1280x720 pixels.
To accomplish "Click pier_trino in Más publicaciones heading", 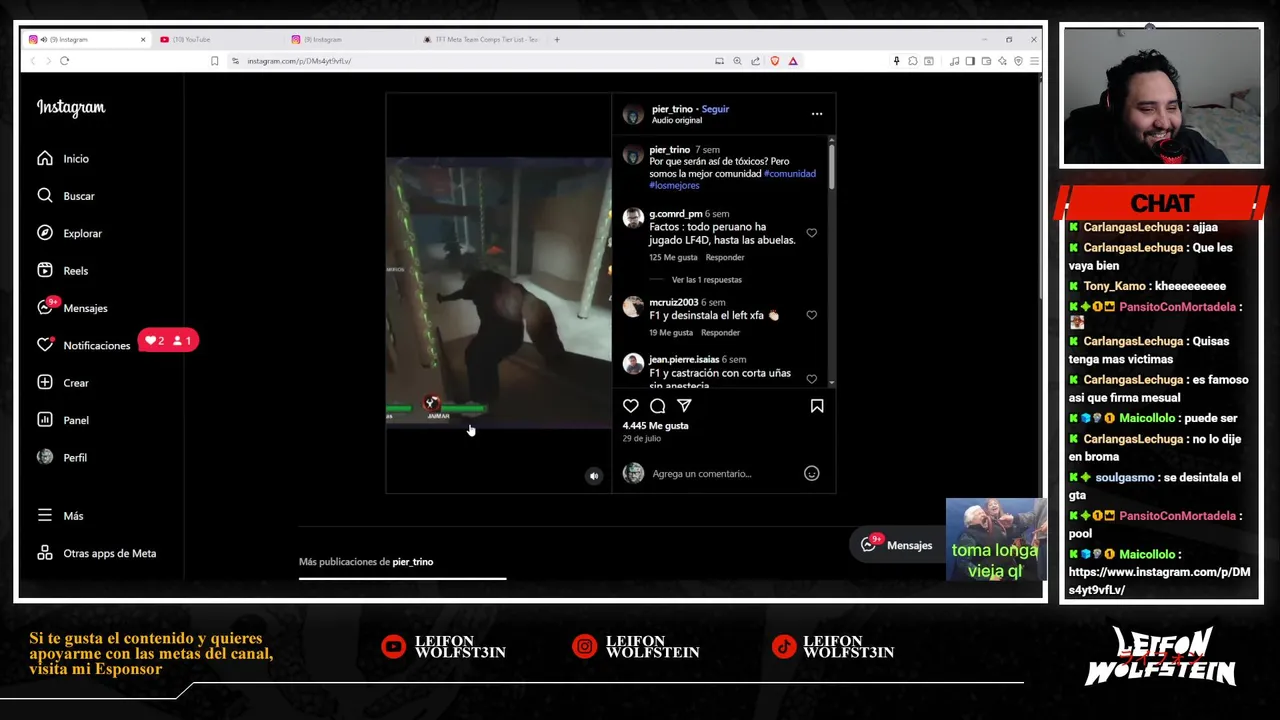I will click(413, 562).
